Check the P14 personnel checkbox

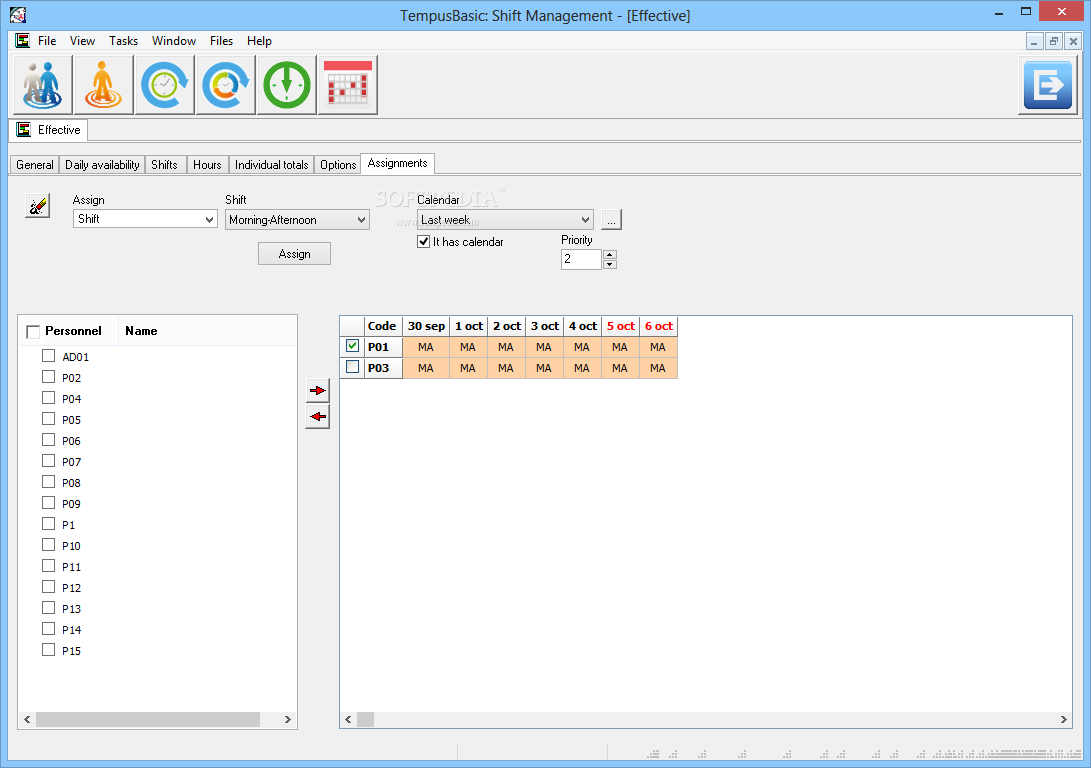[x=48, y=628]
